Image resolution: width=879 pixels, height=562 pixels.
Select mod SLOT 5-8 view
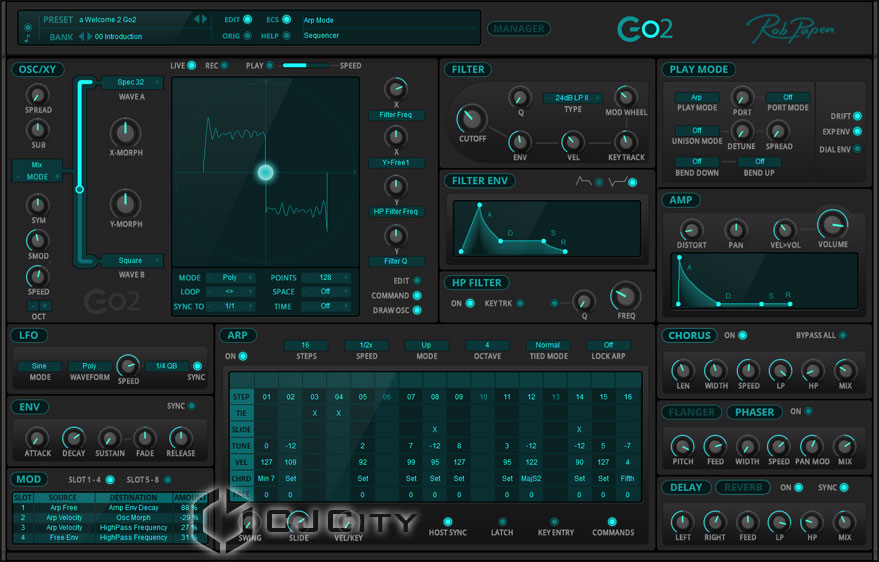coord(168,480)
